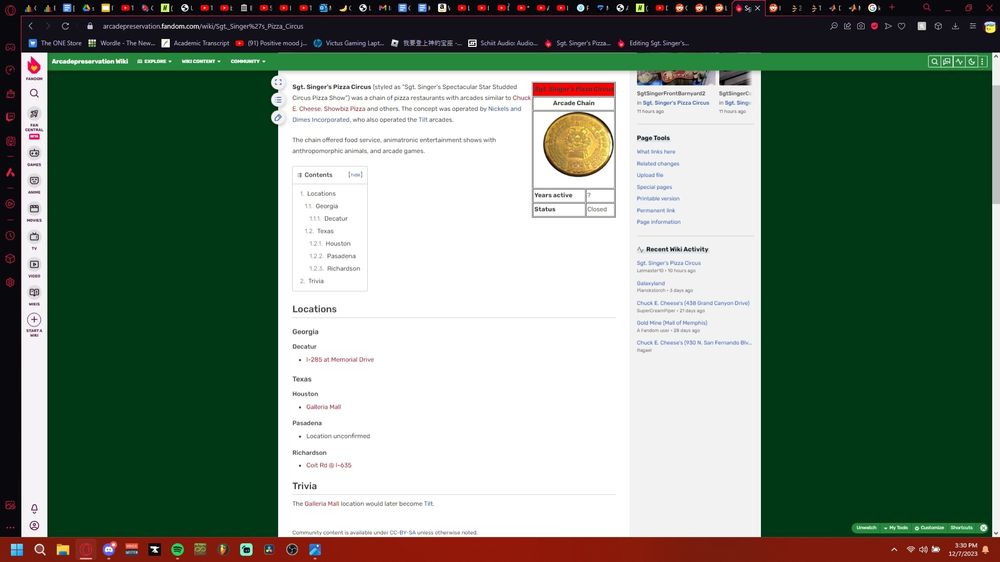Open browser easy setup sliders icon
Viewport: 1000px width, 562px height.
[x=973, y=26]
